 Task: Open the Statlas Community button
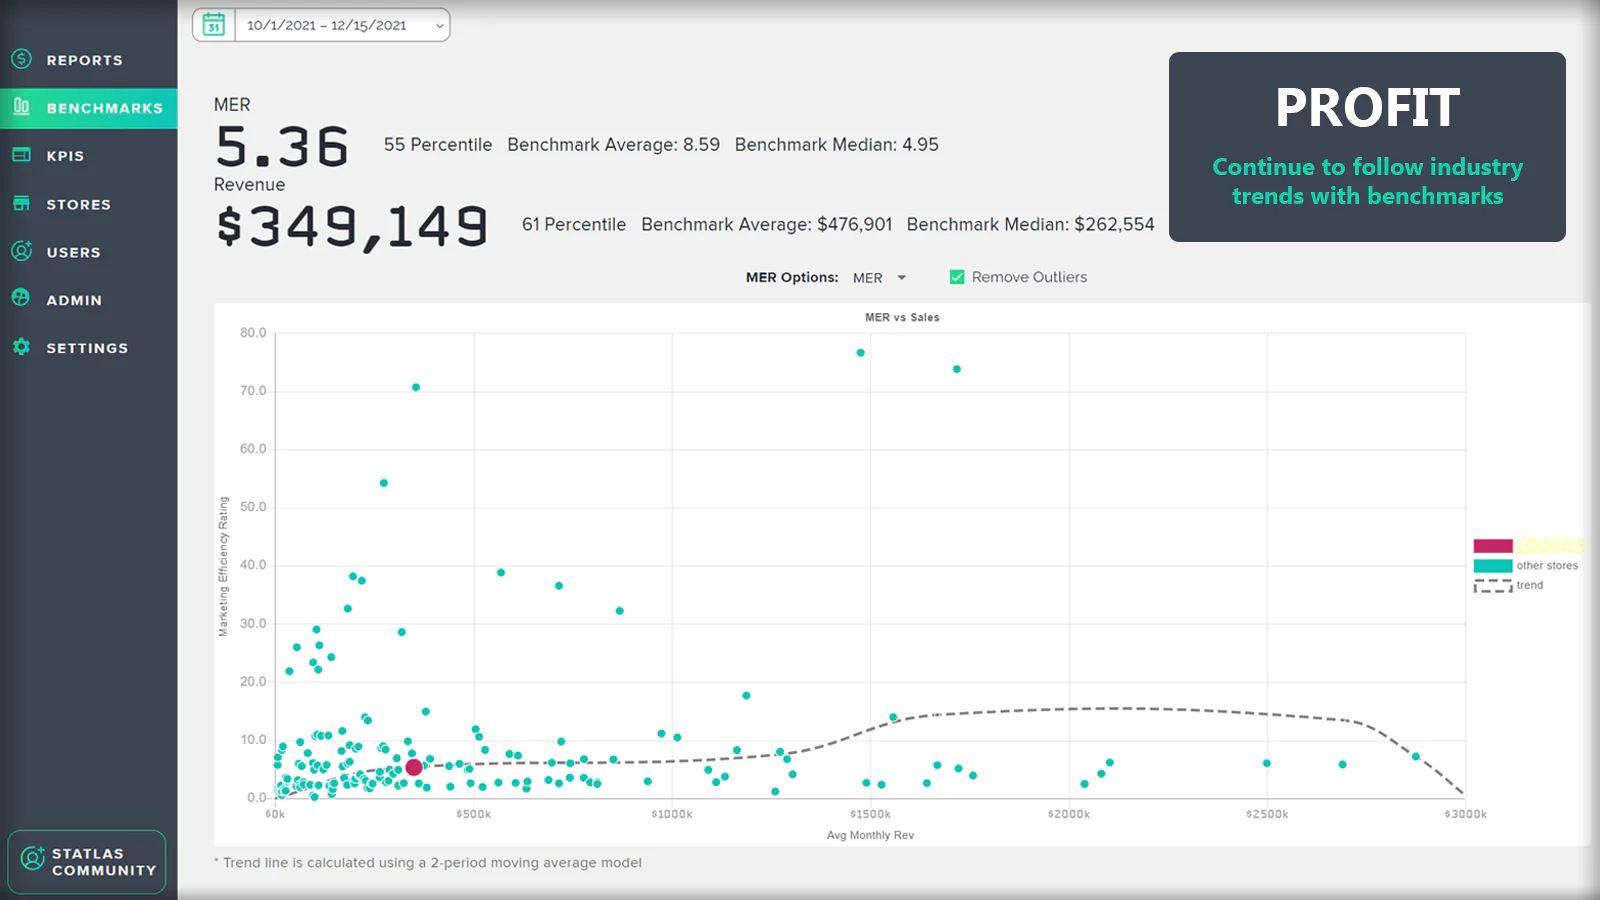pyautogui.click(x=87, y=862)
